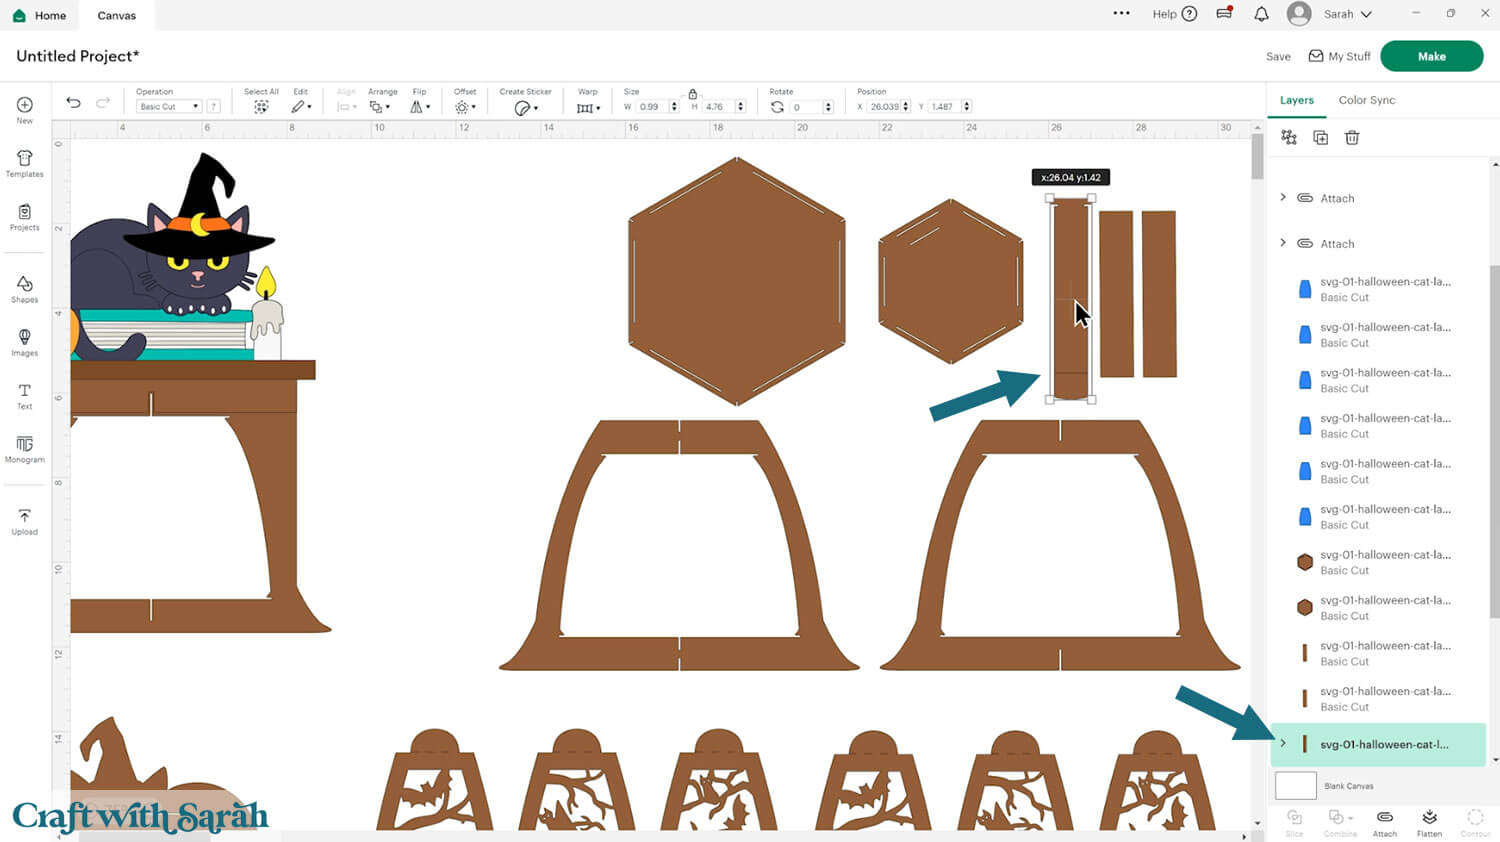The height and width of the screenshot is (842, 1500).
Task: Click the Attach button at bottom
Action: (1384, 822)
